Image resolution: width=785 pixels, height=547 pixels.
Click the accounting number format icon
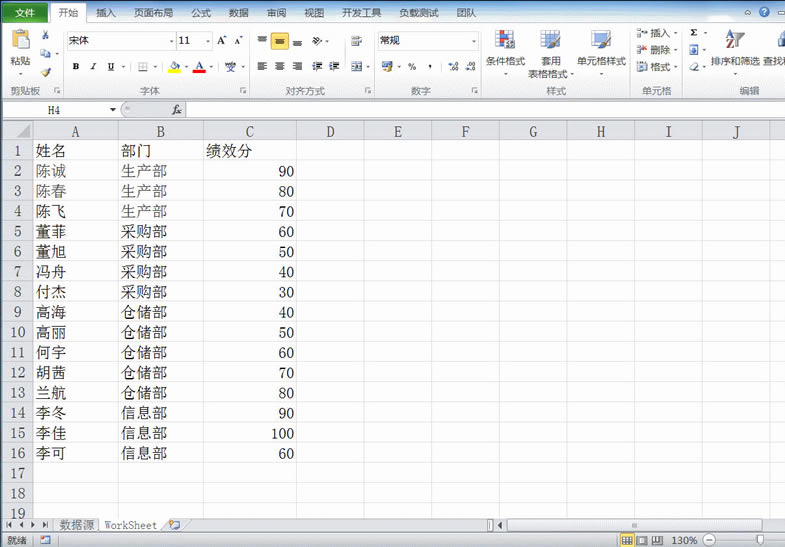[387, 66]
